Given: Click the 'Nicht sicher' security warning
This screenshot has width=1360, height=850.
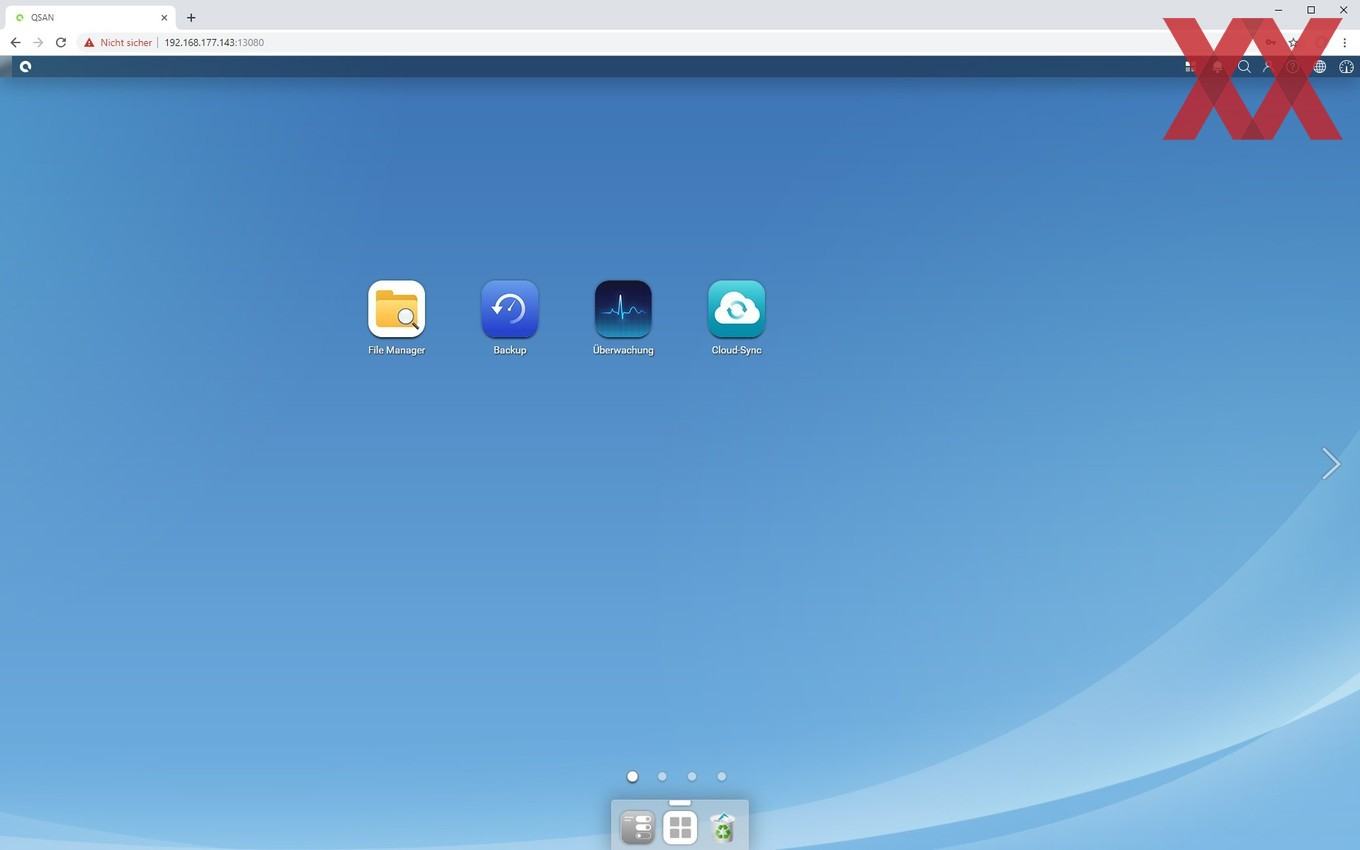Looking at the screenshot, I should coord(118,43).
